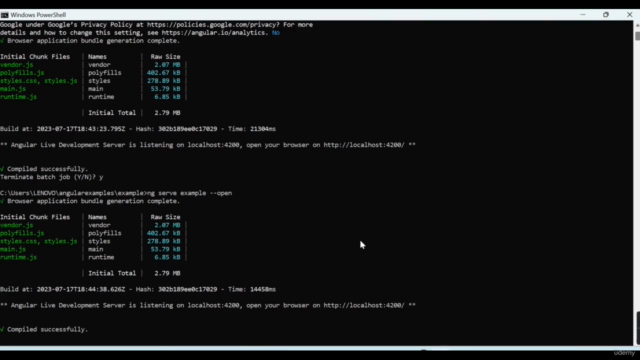The height and width of the screenshot is (360, 640).
Task: Click the first http://localhost:4200/ URL
Action: (x=364, y=145)
